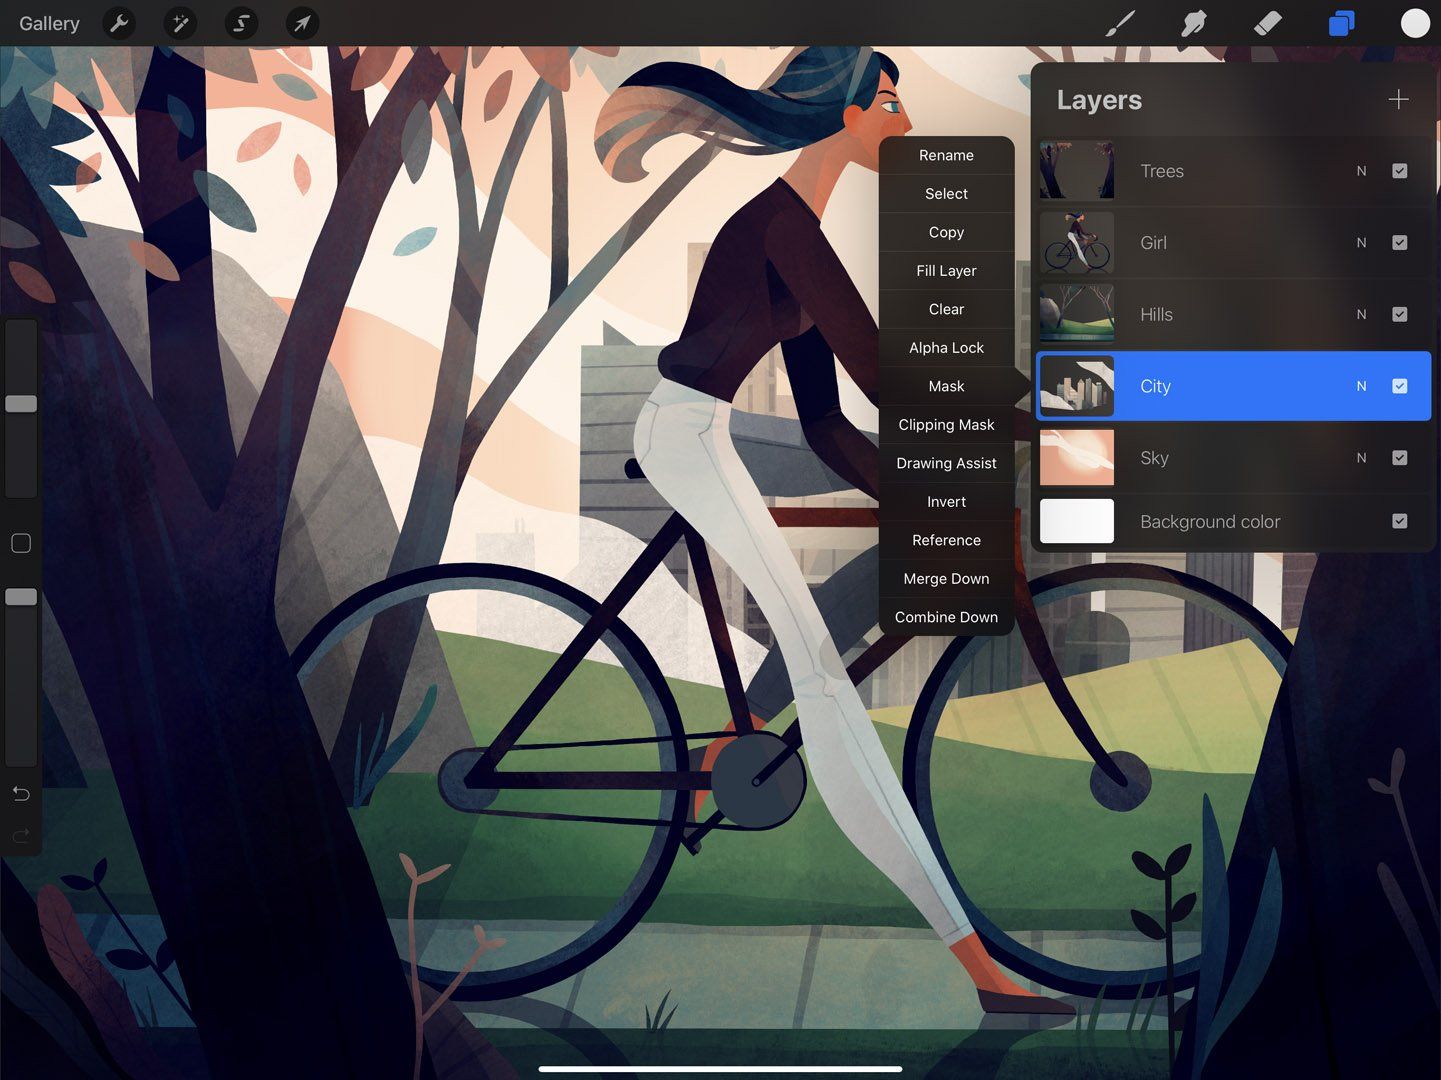Open the active color picker circle
1441x1080 pixels.
point(1414,23)
